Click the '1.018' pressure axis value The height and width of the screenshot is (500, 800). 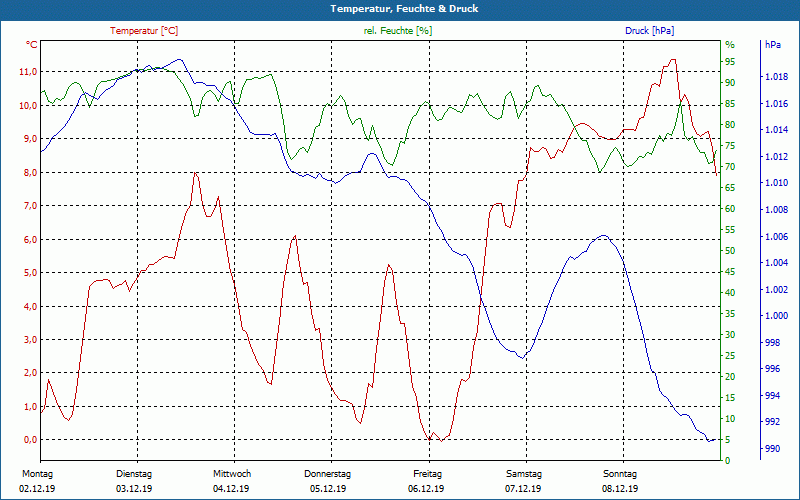(777, 77)
